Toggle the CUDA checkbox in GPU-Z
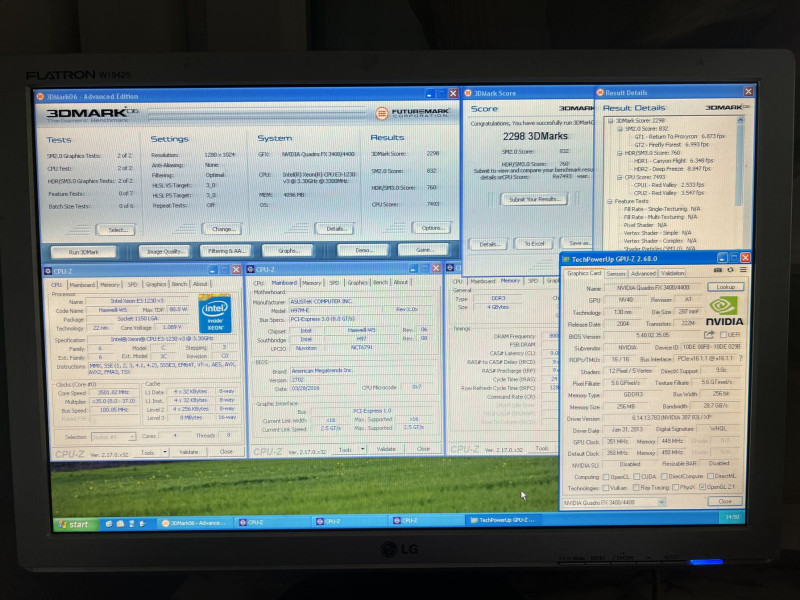Image resolution: width=800 pixels, height=600 pixels. click(636, 477)
